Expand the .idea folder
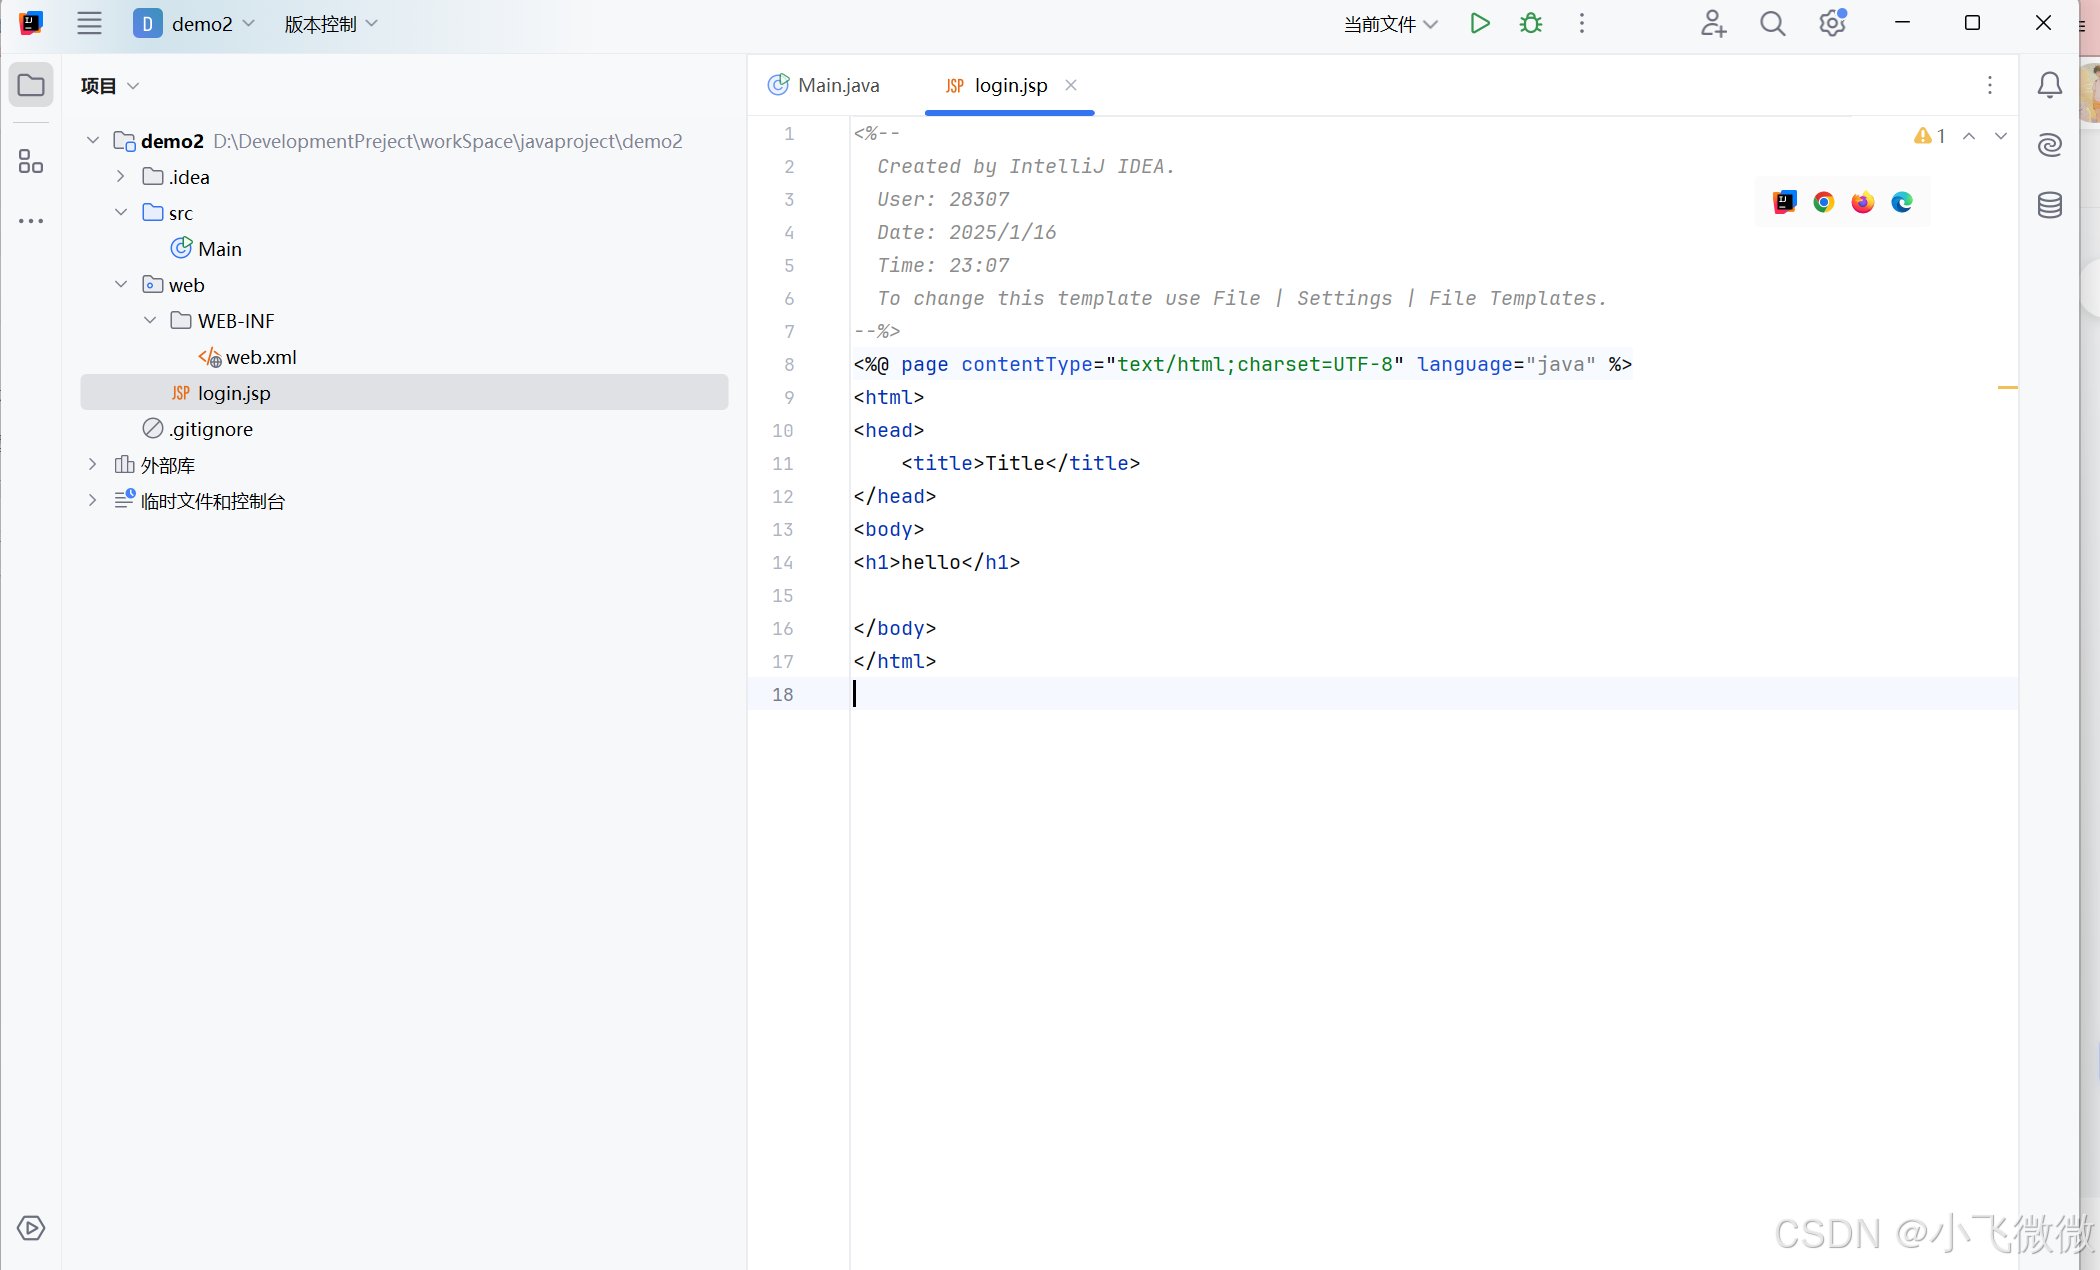 coord(121,177)
